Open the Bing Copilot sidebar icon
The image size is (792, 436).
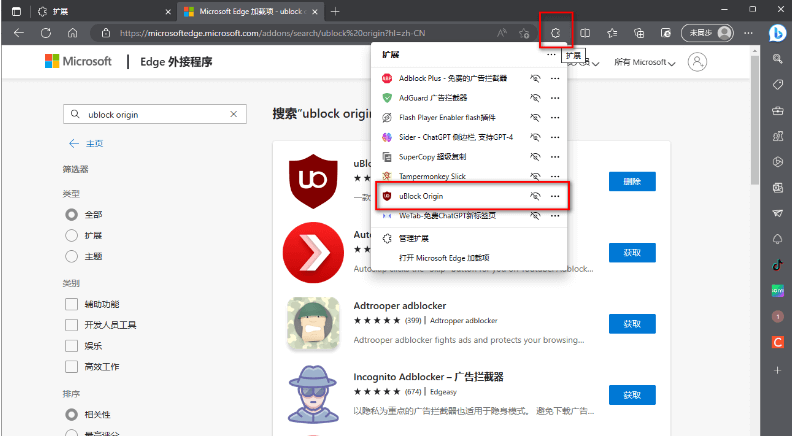tap(777, 33)
